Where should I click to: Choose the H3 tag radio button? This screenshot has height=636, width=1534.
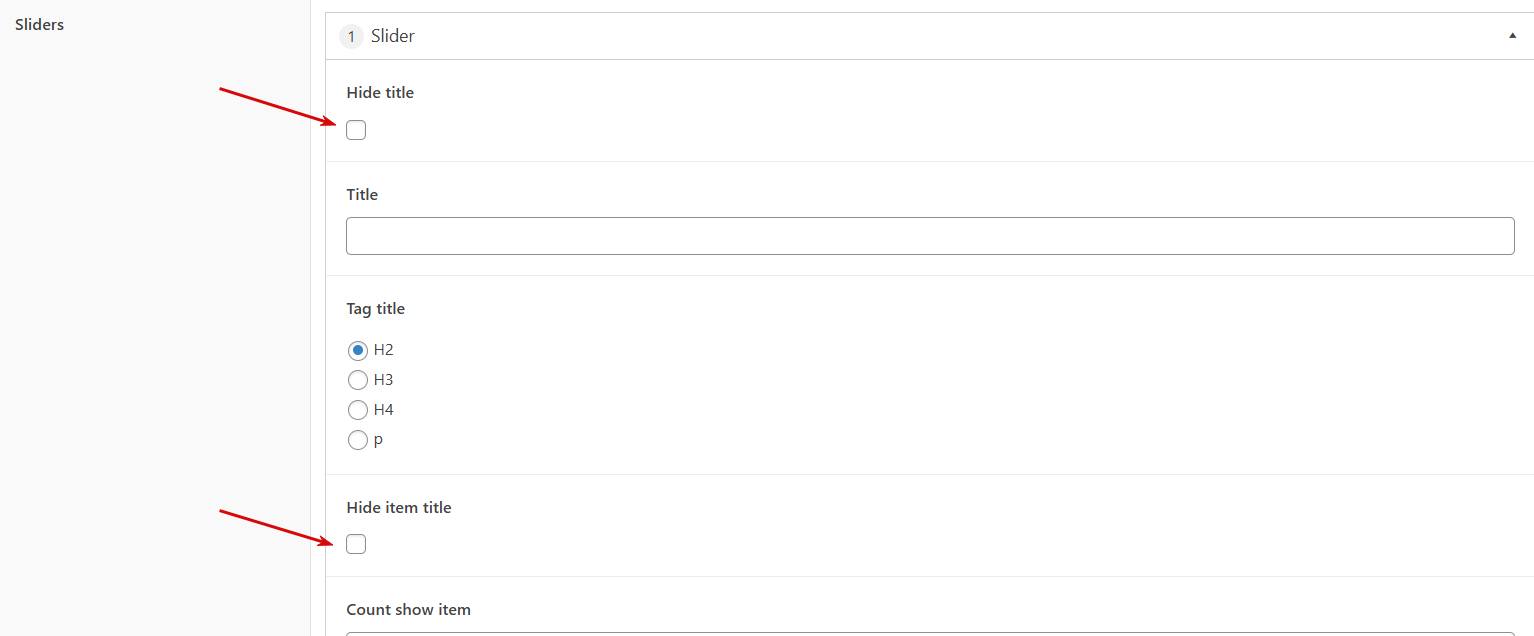(357, 380)
